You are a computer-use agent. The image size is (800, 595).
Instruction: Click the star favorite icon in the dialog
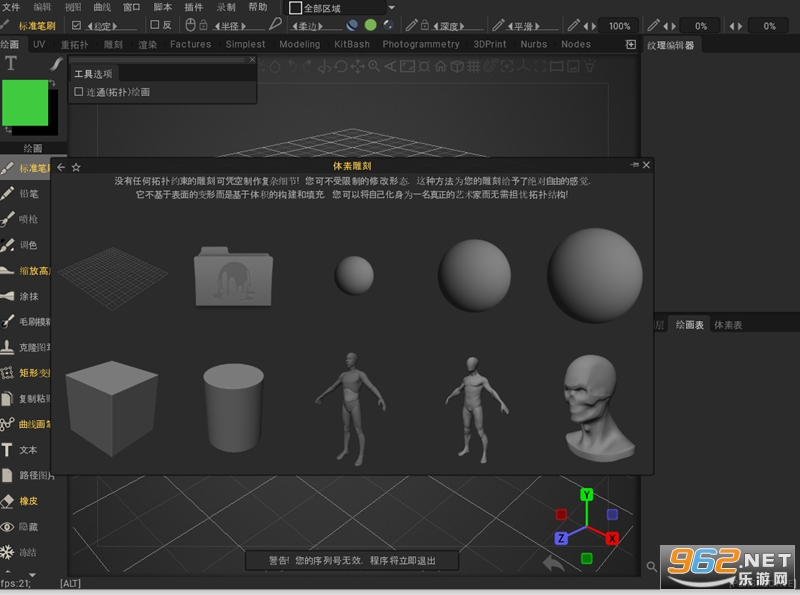(76, 167)
